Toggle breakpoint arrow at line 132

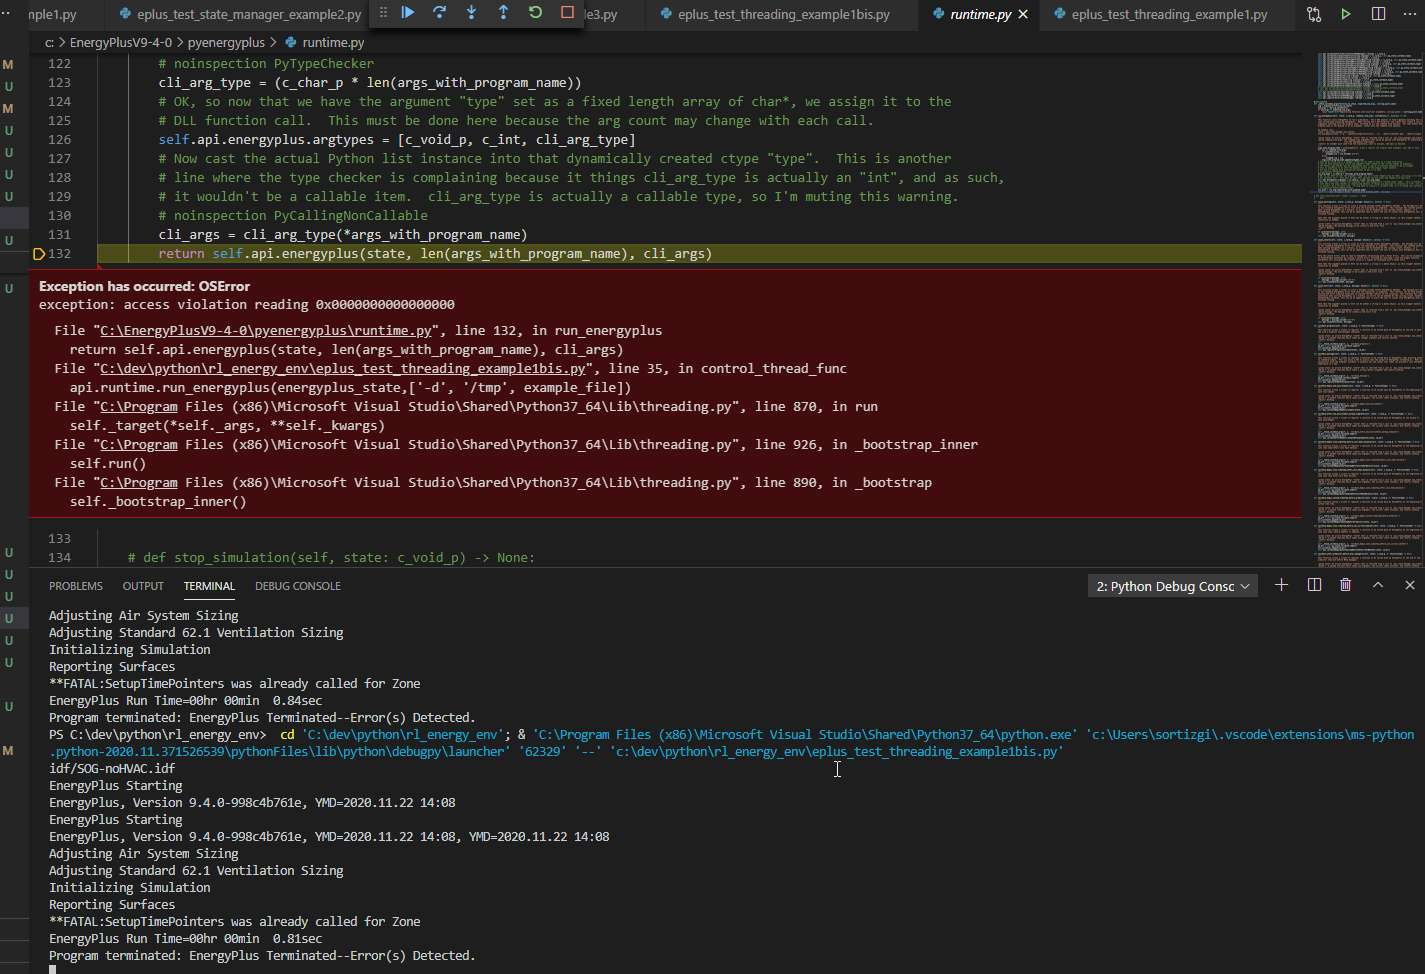point(39,254)
